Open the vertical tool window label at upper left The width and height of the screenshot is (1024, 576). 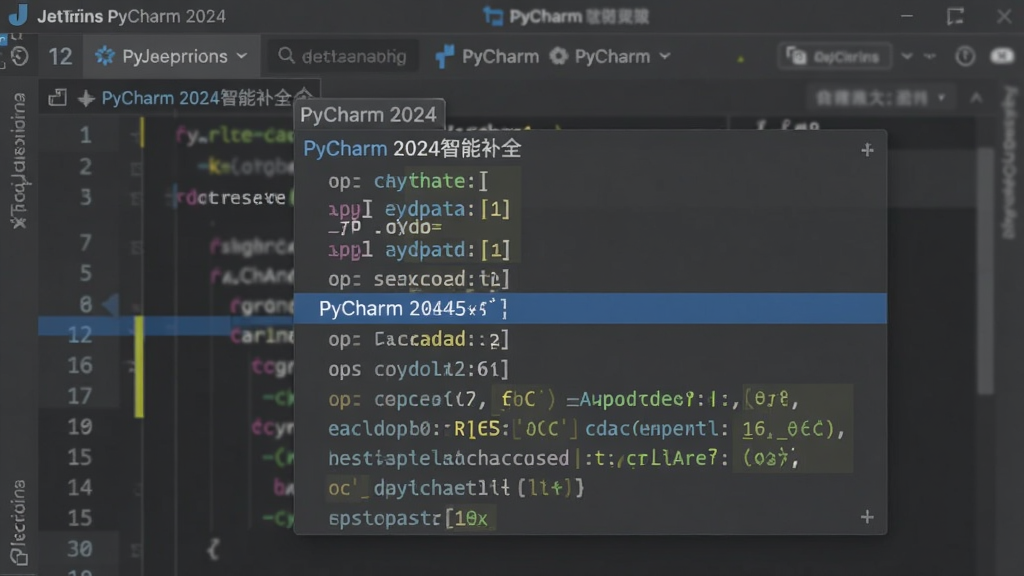point(18,161)
